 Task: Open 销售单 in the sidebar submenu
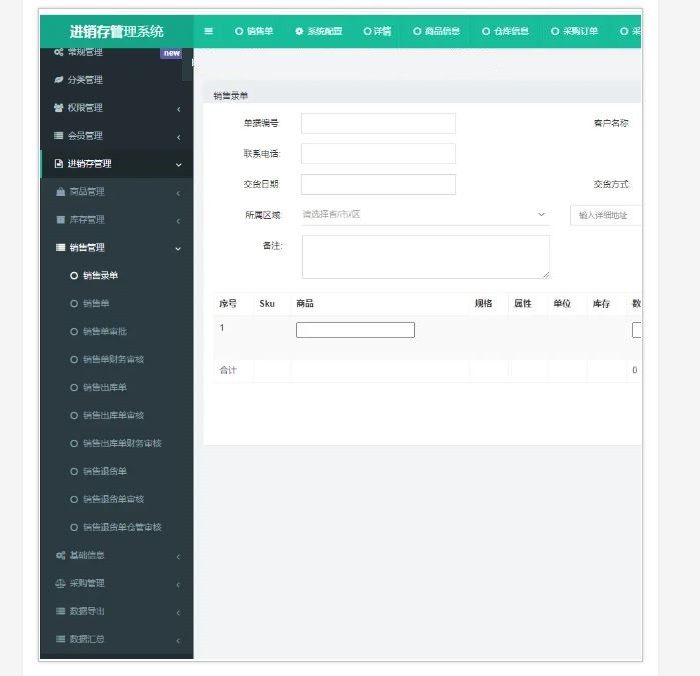96,304
